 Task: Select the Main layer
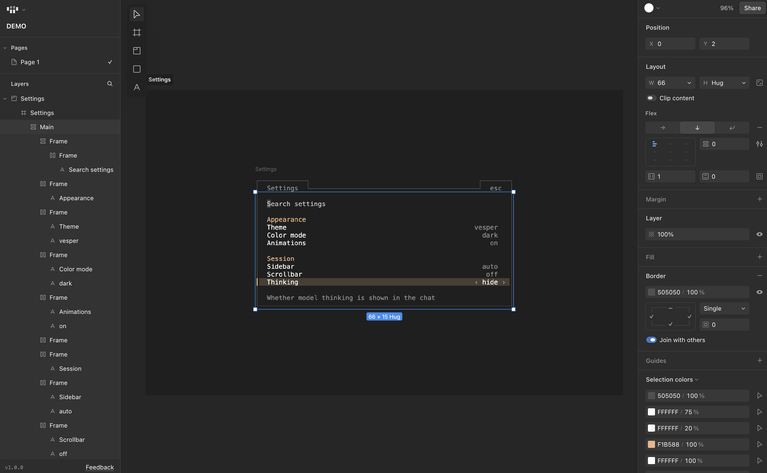[x=60, y=127]
